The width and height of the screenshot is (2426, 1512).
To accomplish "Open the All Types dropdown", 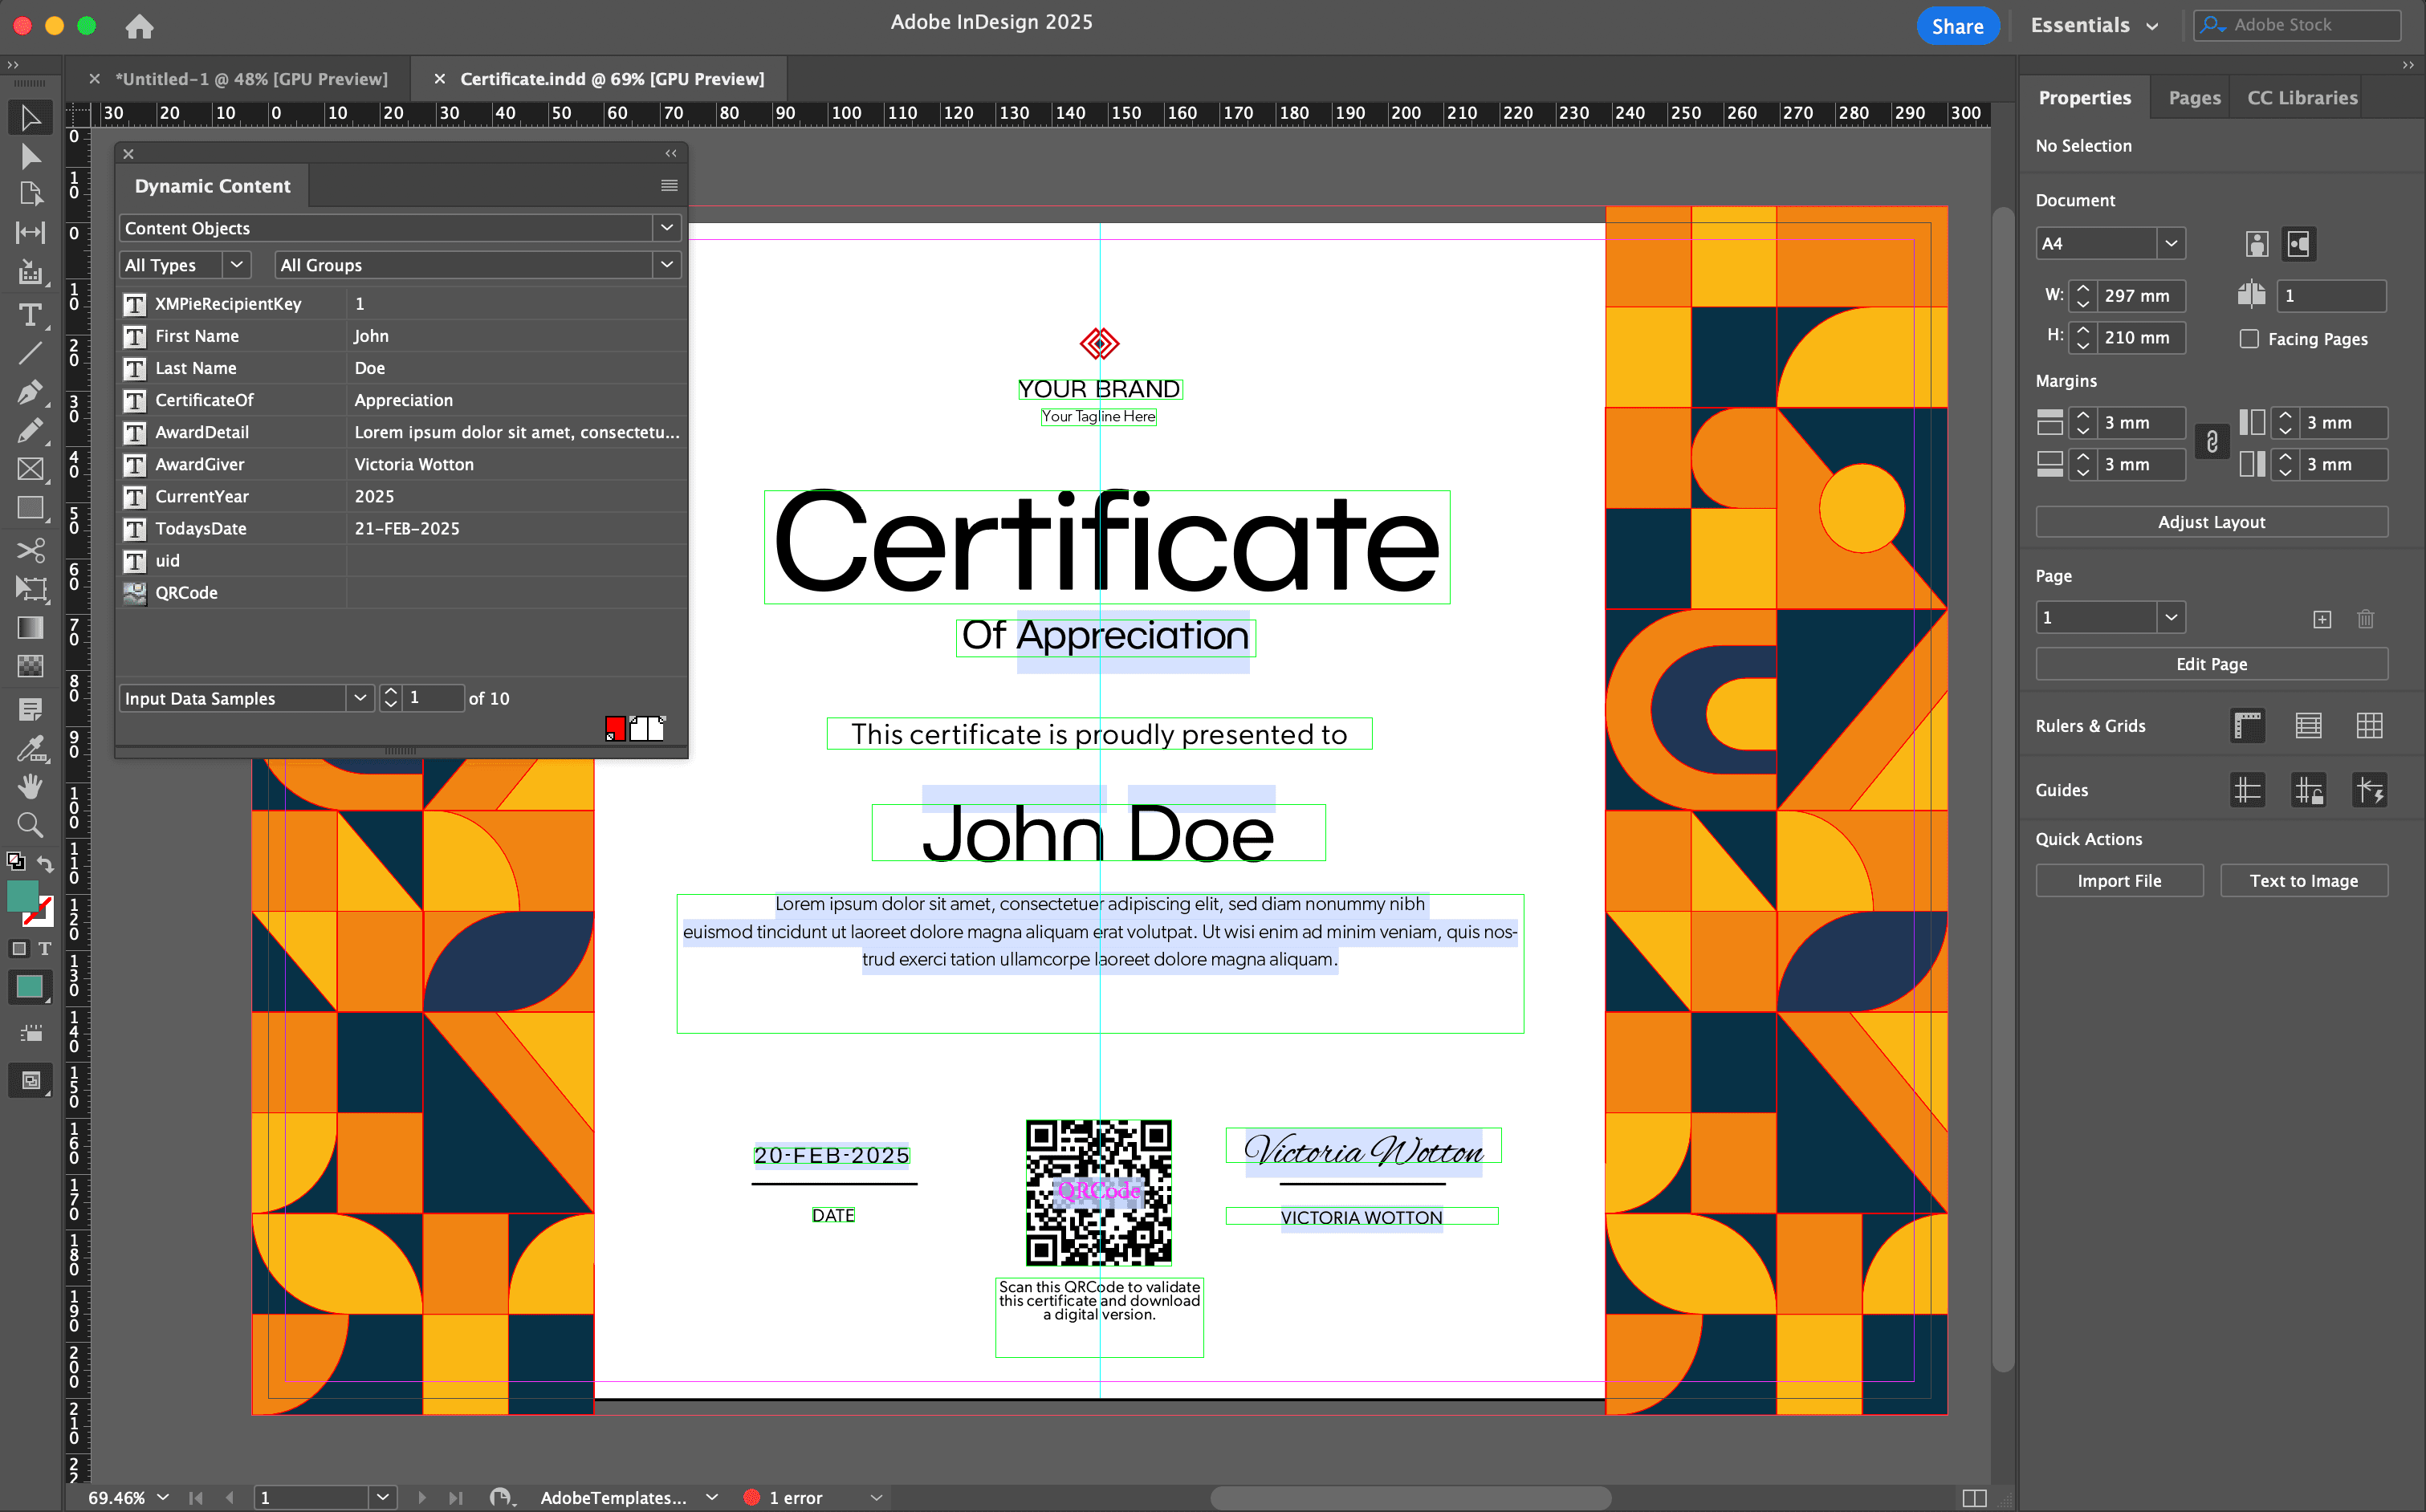I will [x=237, y=264].
